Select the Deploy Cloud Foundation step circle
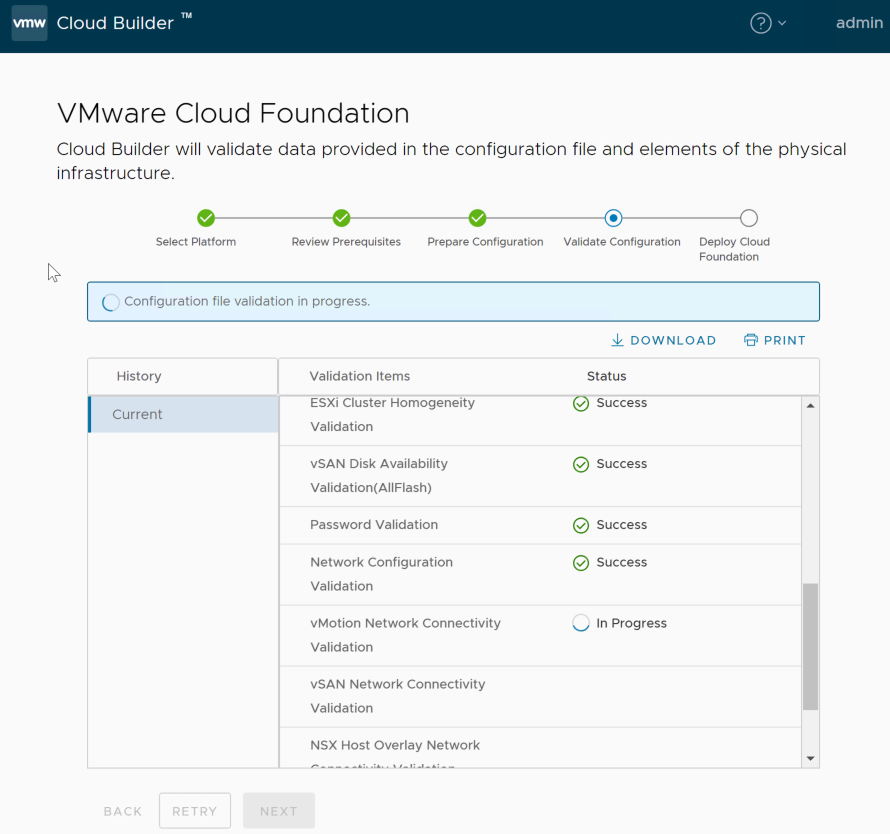The width and height of the screenshot is (890, 834). (749, 218)
